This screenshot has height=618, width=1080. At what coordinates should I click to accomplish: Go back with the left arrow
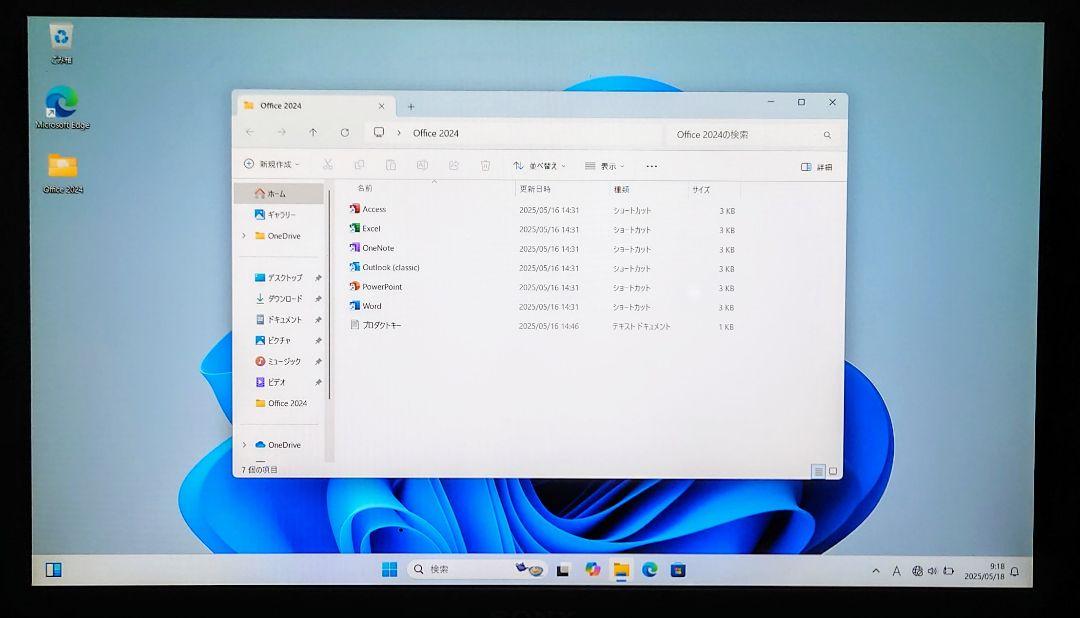pyautogui.click(x=250, y=132)
